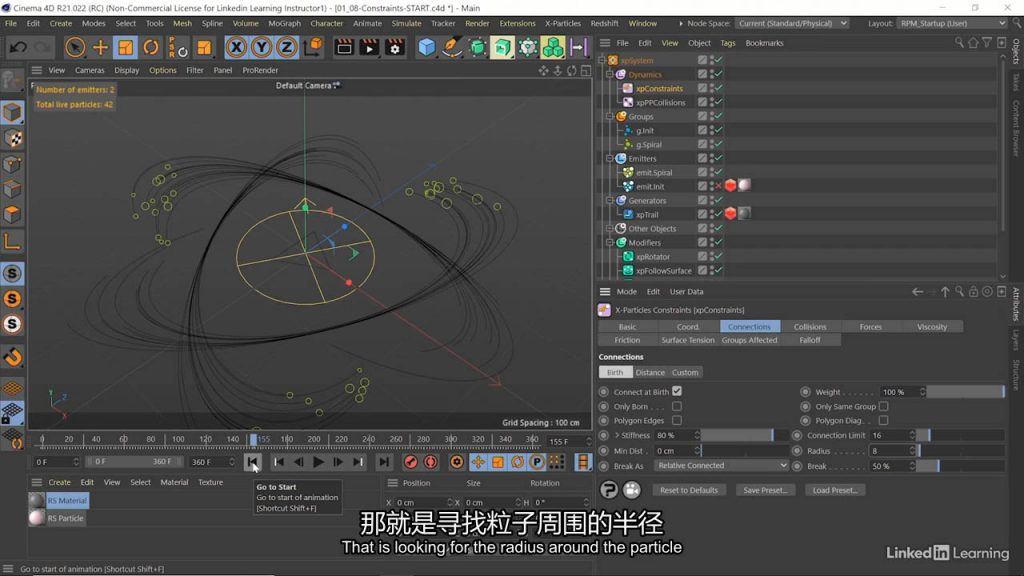The height and width of the screenshot is (576, 1024).
Task: Open Edit Render Settings icon
Action: (x=394, y=47)
